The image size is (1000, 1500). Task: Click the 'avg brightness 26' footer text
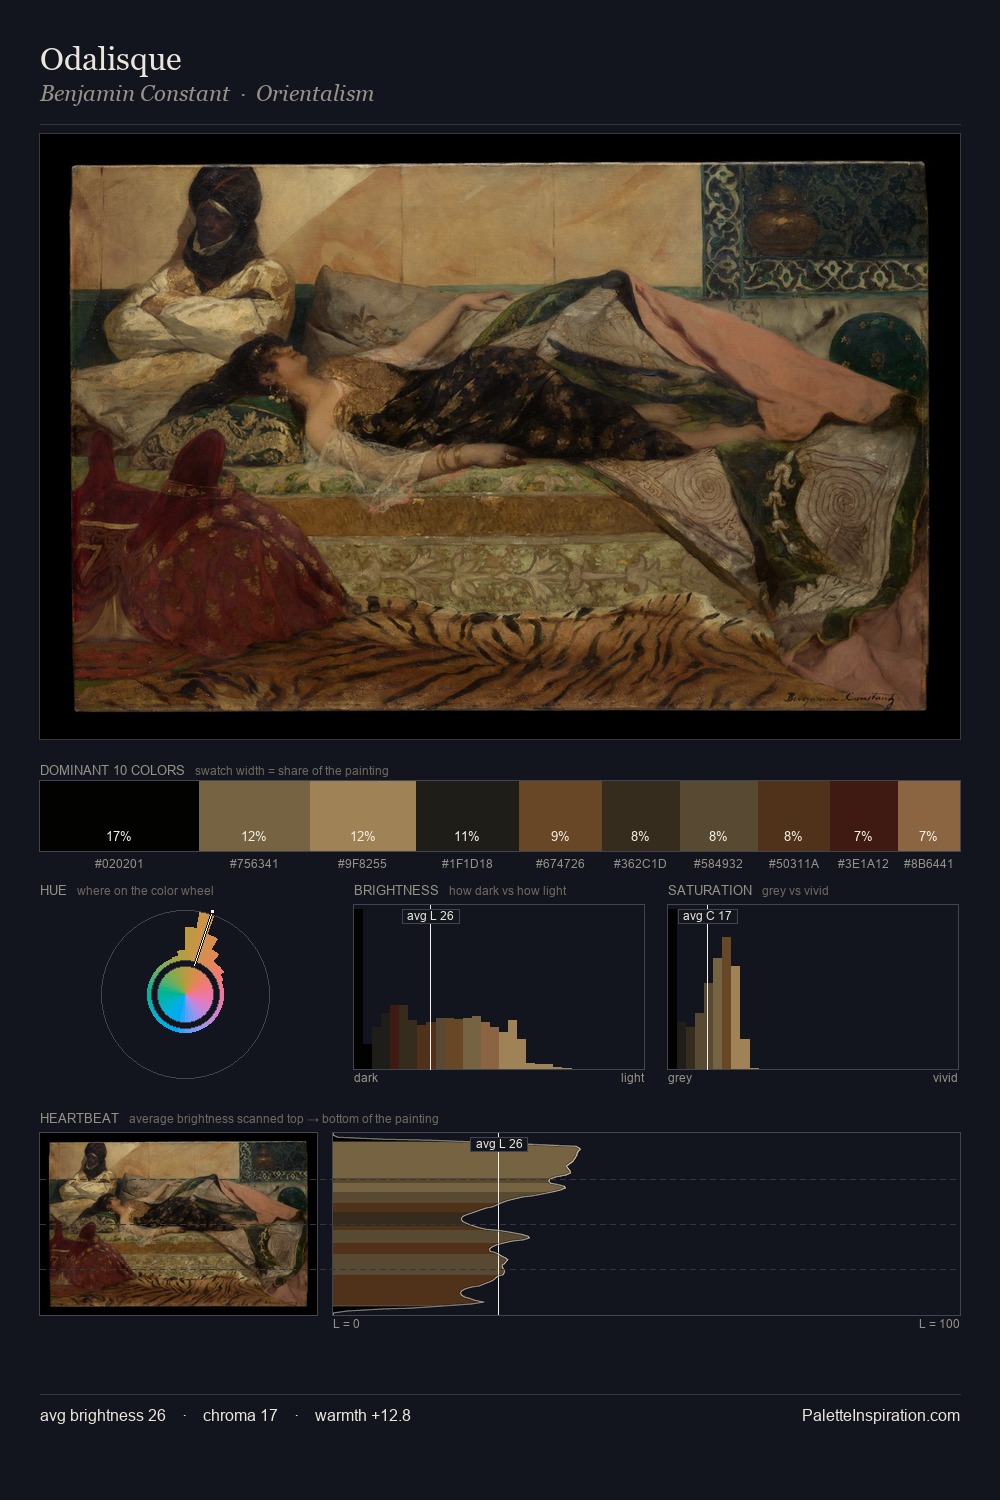103,1415
